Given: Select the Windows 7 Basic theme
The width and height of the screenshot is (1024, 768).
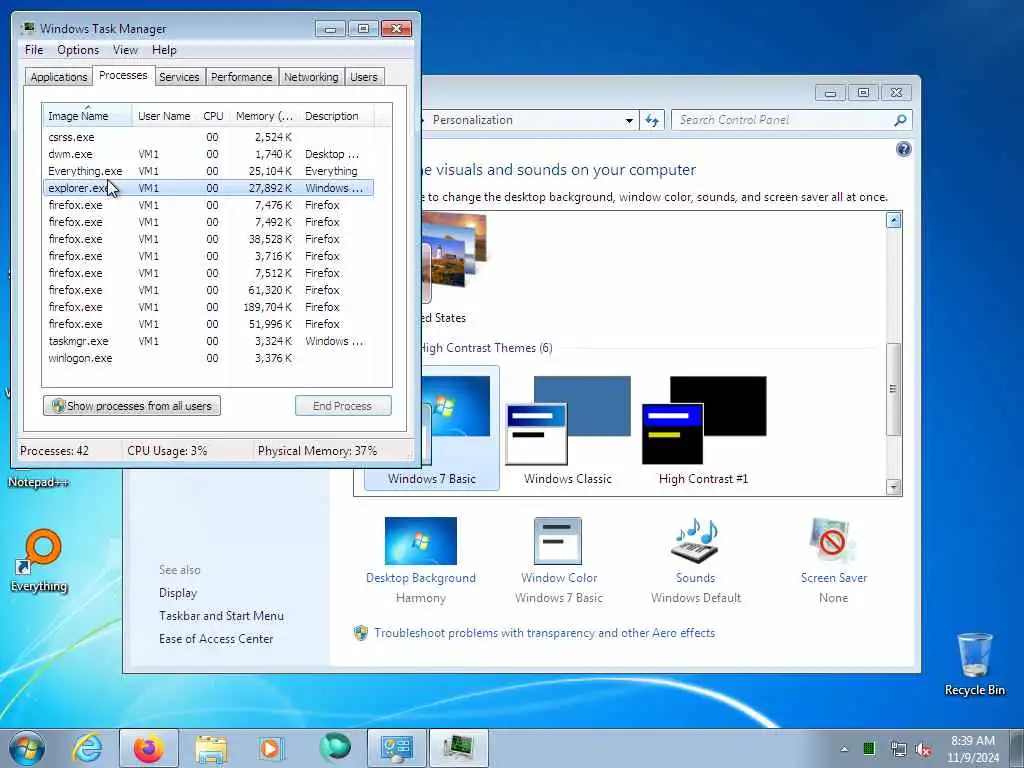Looking at the screenshot, I should click(432, 428).
